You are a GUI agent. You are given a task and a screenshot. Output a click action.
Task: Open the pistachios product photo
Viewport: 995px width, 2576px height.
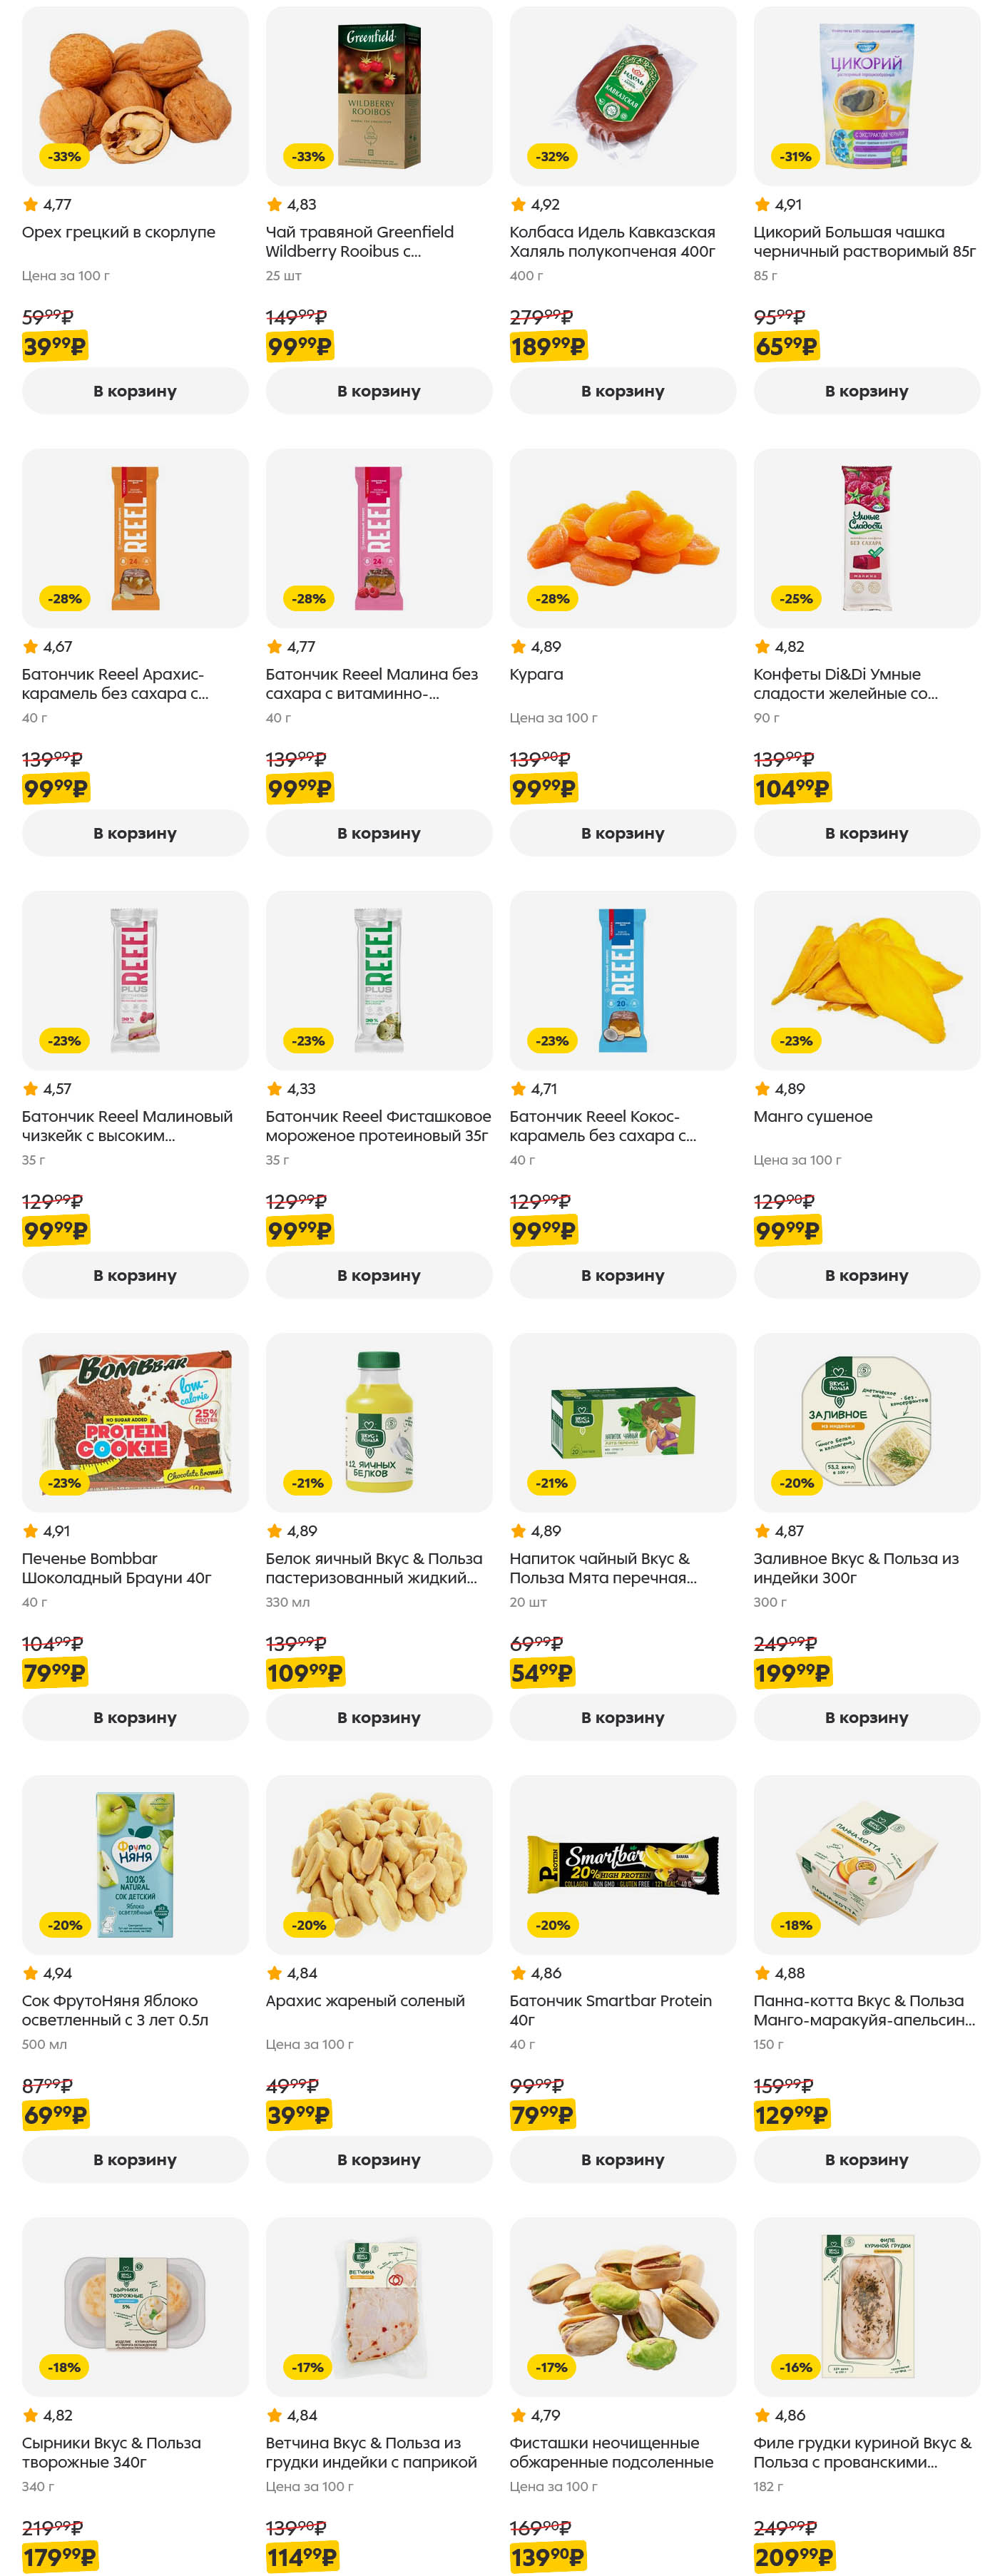tap(622, 2305)
